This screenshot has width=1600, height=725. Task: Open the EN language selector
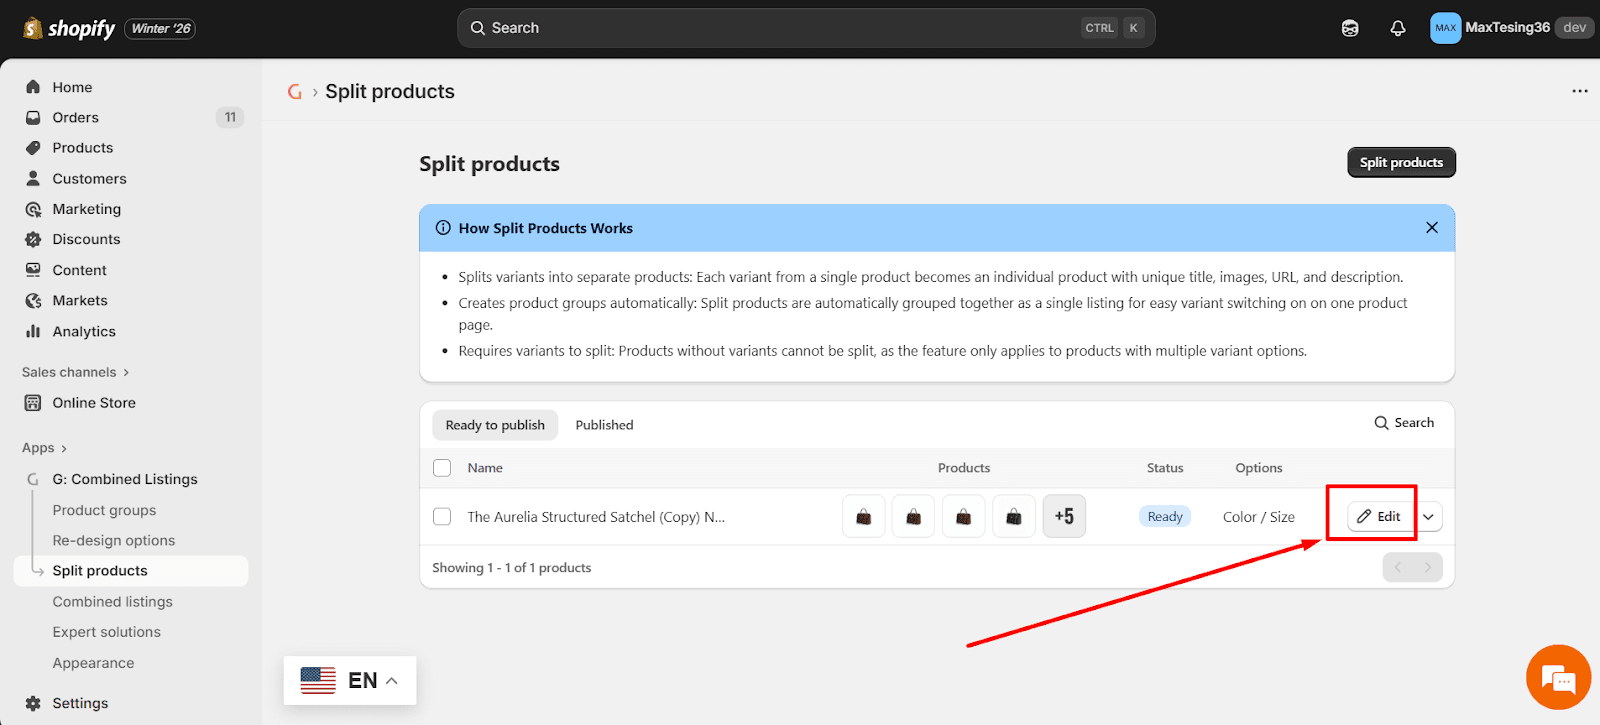tap(350, 681)
